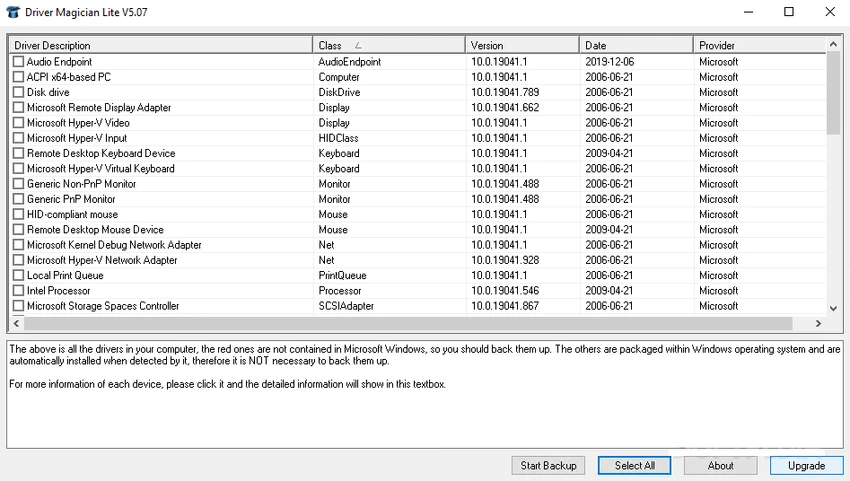Click the Audio Endpoint driver name
Viewport: 850px width, 481px height.
pyautogui.click(x=59, y=62)
